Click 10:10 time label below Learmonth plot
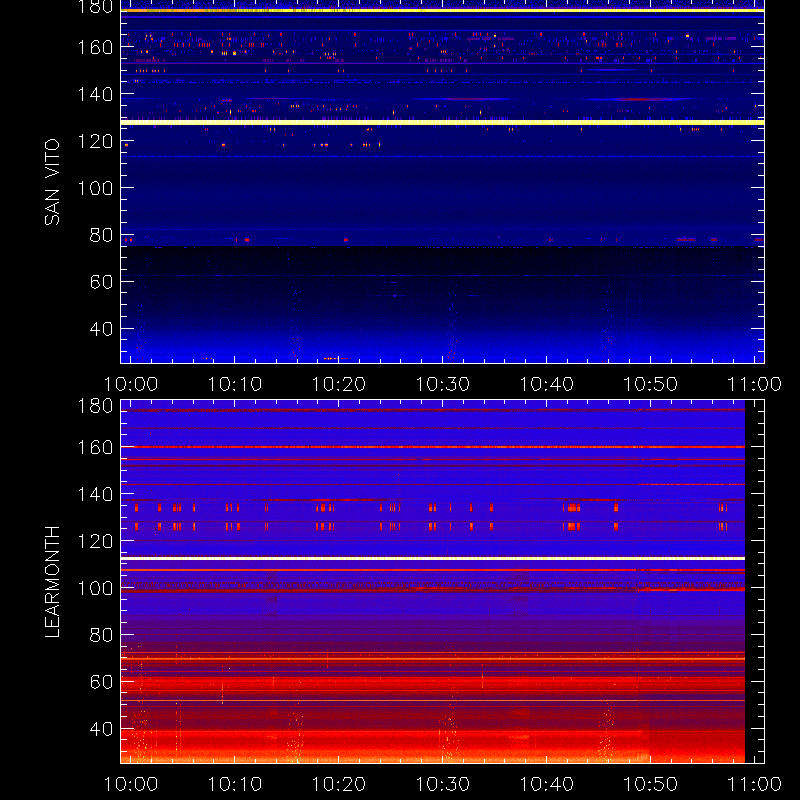Image resolution: width=800 pixels, height=800 pixels. coord(235,784)
